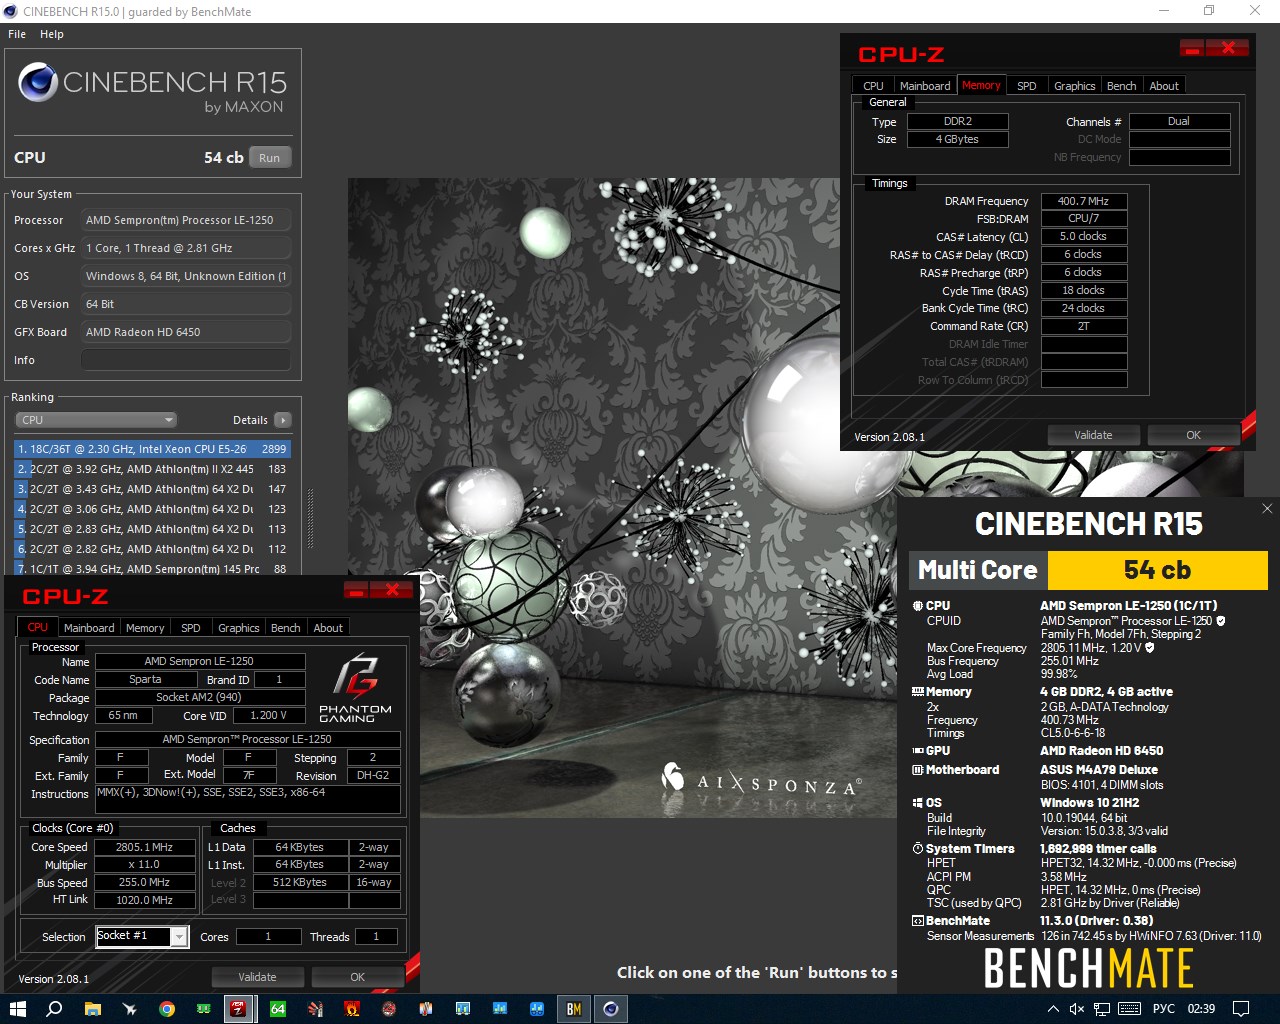Open the File menu in Cinebench
The image size is (1280, 1024).
point(17,34)
